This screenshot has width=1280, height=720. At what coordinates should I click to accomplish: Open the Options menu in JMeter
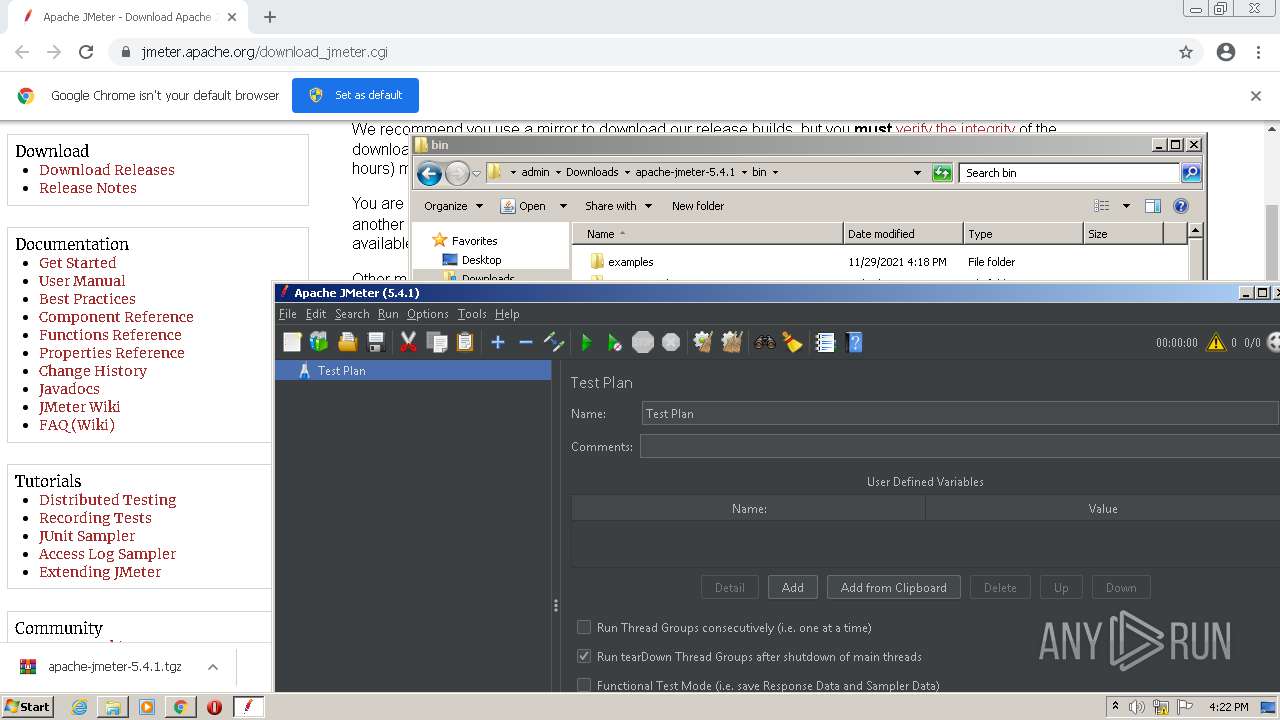click(428, 313)
